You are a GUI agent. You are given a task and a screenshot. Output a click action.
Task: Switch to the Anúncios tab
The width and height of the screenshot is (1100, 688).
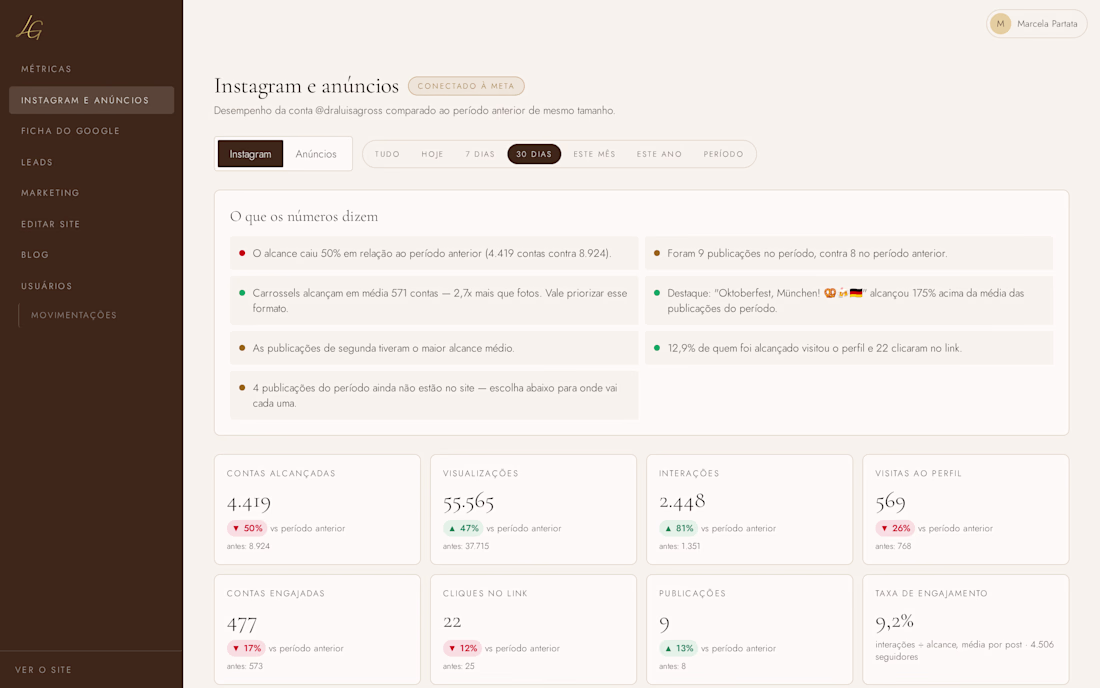pyautogui.click(x=316, y=154)
